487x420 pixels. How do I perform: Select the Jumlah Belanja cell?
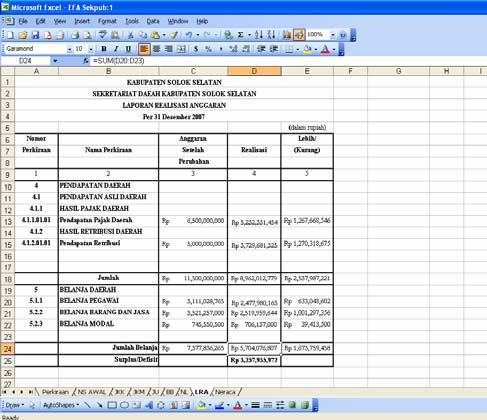click(x=108, y=348)
